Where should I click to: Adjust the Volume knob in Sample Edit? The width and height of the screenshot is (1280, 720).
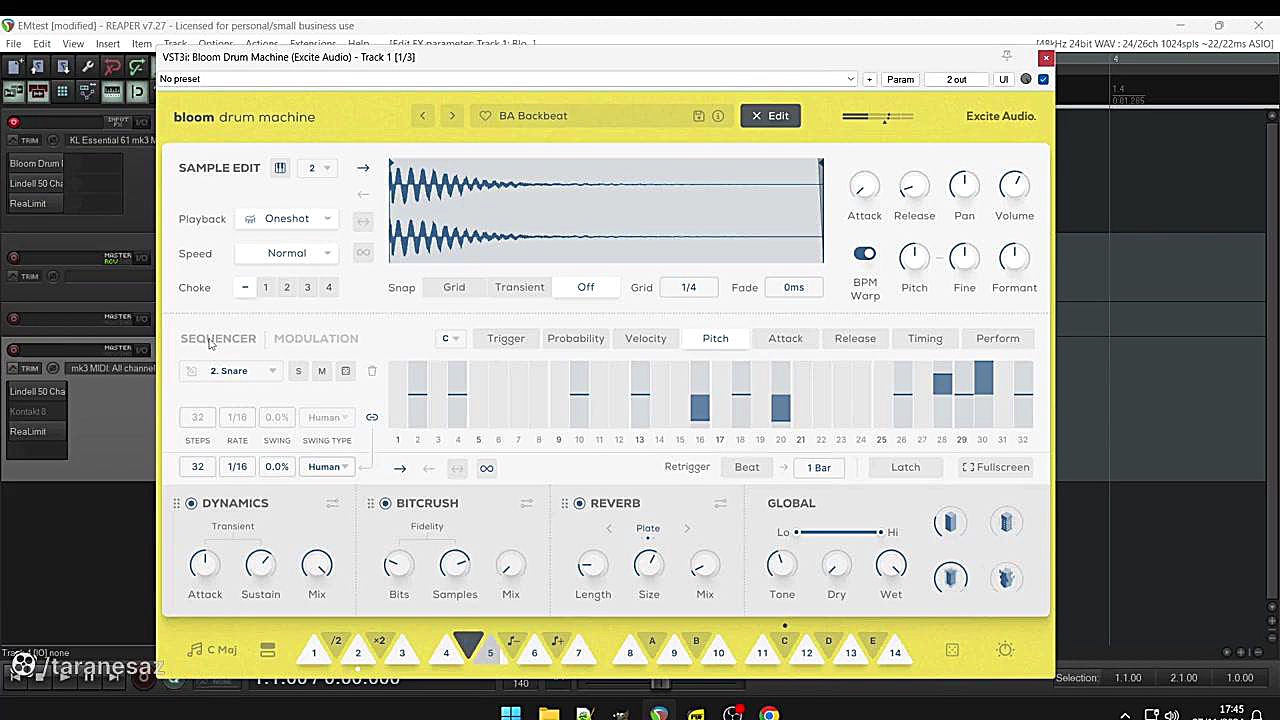pos(1014,185)
